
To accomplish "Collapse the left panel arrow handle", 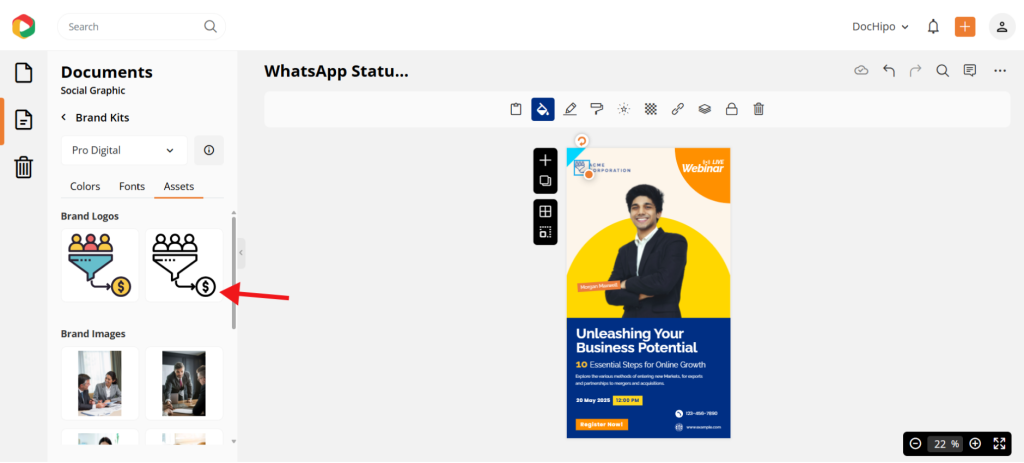I will (x=241, y=253).
